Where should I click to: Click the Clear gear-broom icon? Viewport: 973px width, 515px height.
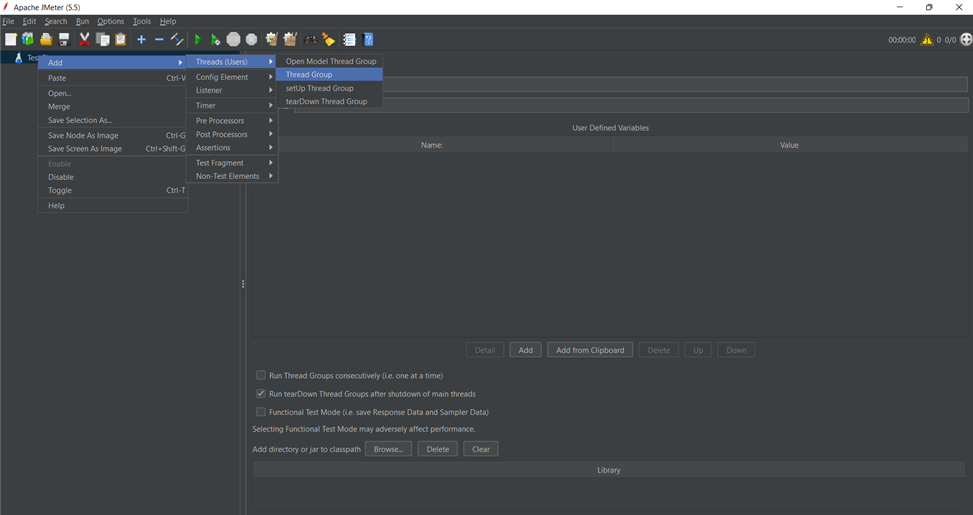271,40
